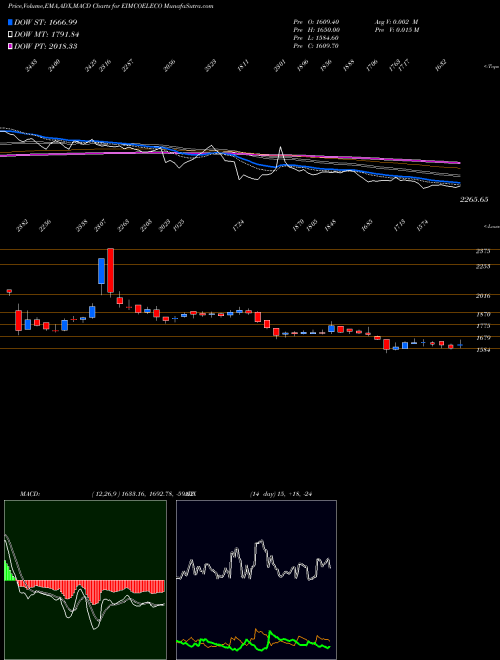
Task: Click the magenta PT trend line's right end
Action: pos(459,162)
